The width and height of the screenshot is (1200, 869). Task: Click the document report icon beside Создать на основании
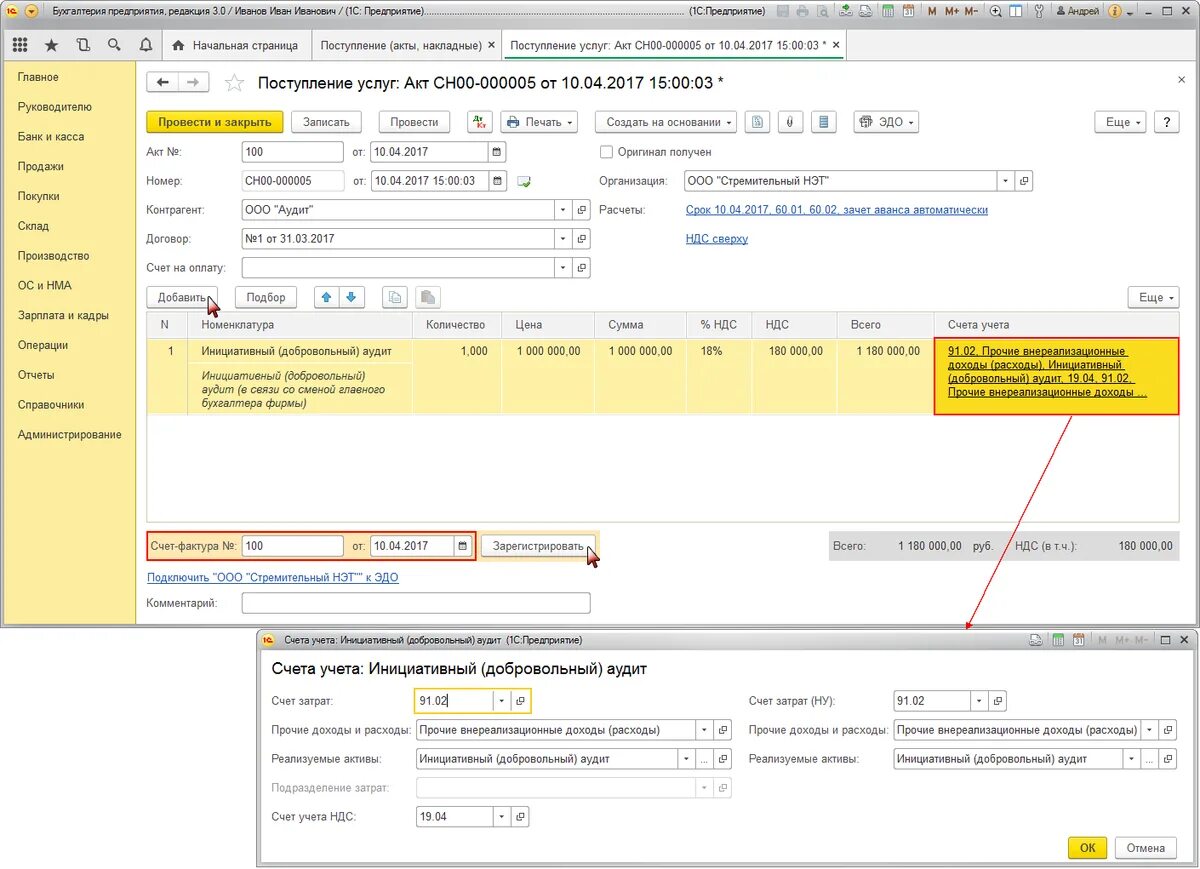[758, 122]
